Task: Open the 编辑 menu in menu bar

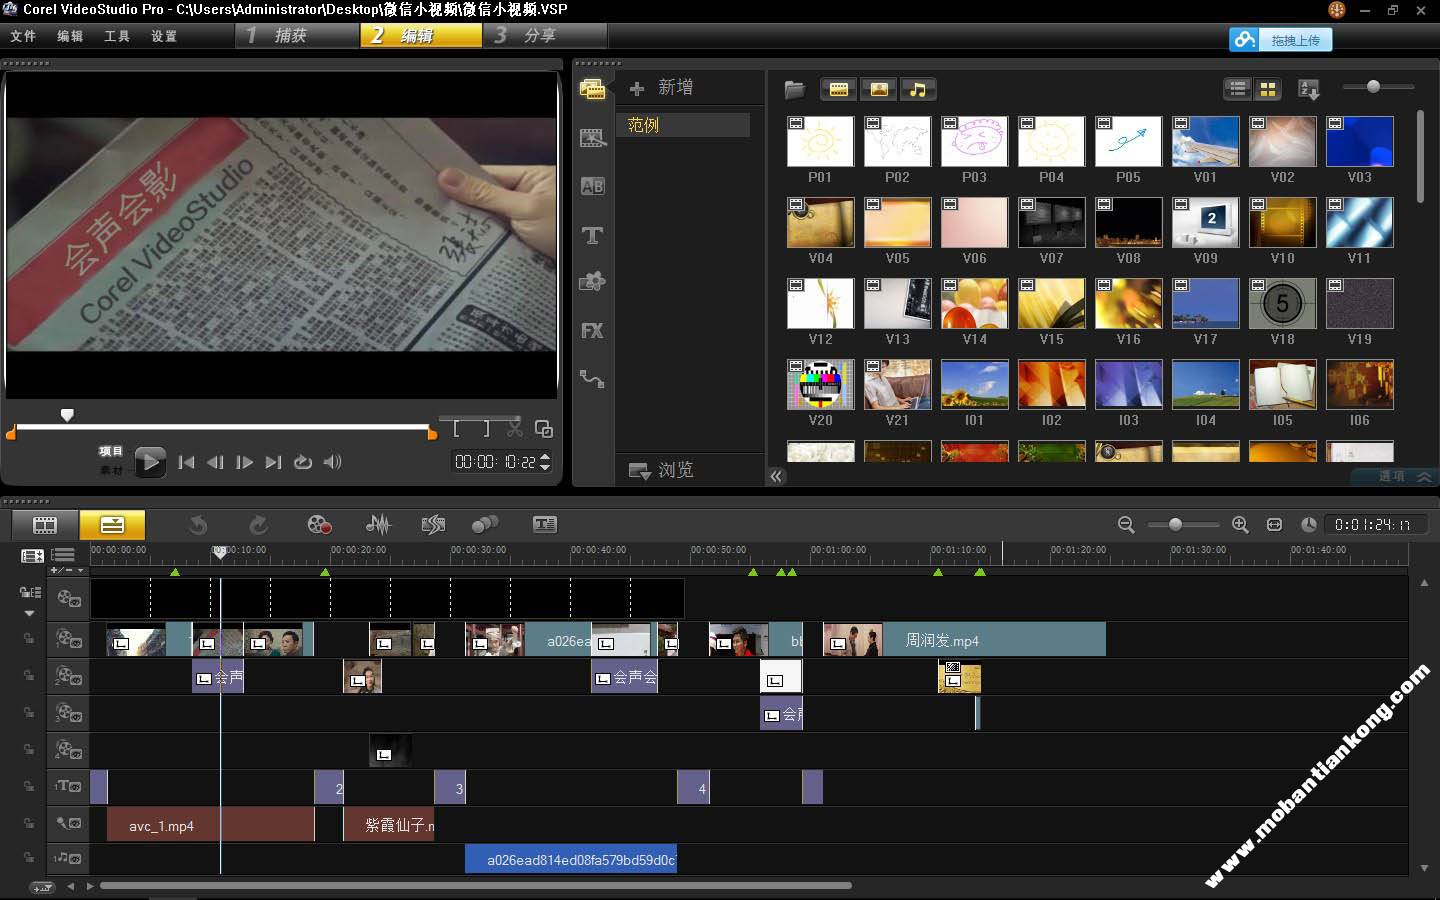Action: 70,36
